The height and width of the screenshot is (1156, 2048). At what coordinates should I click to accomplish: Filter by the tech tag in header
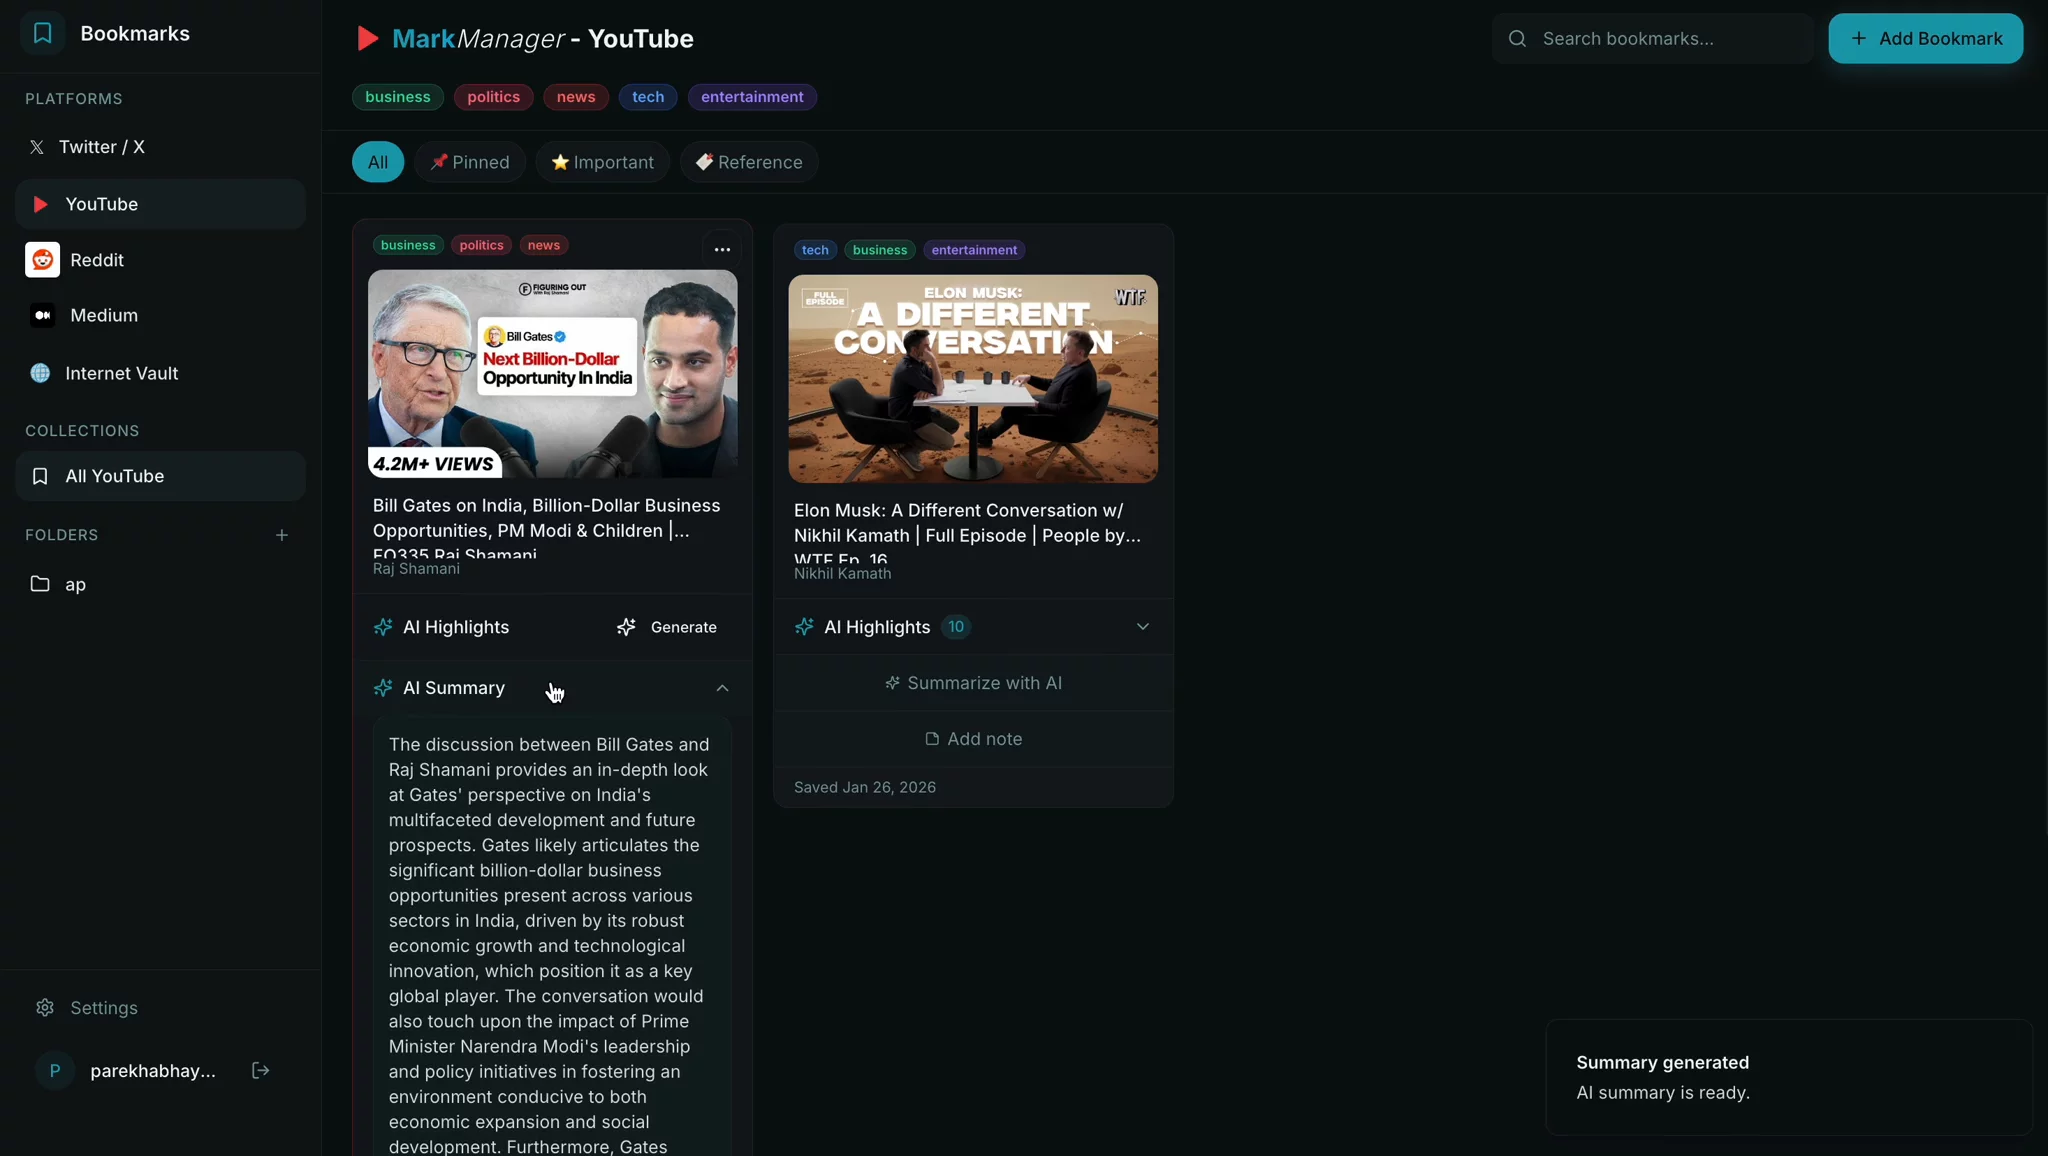click(648, 97)
